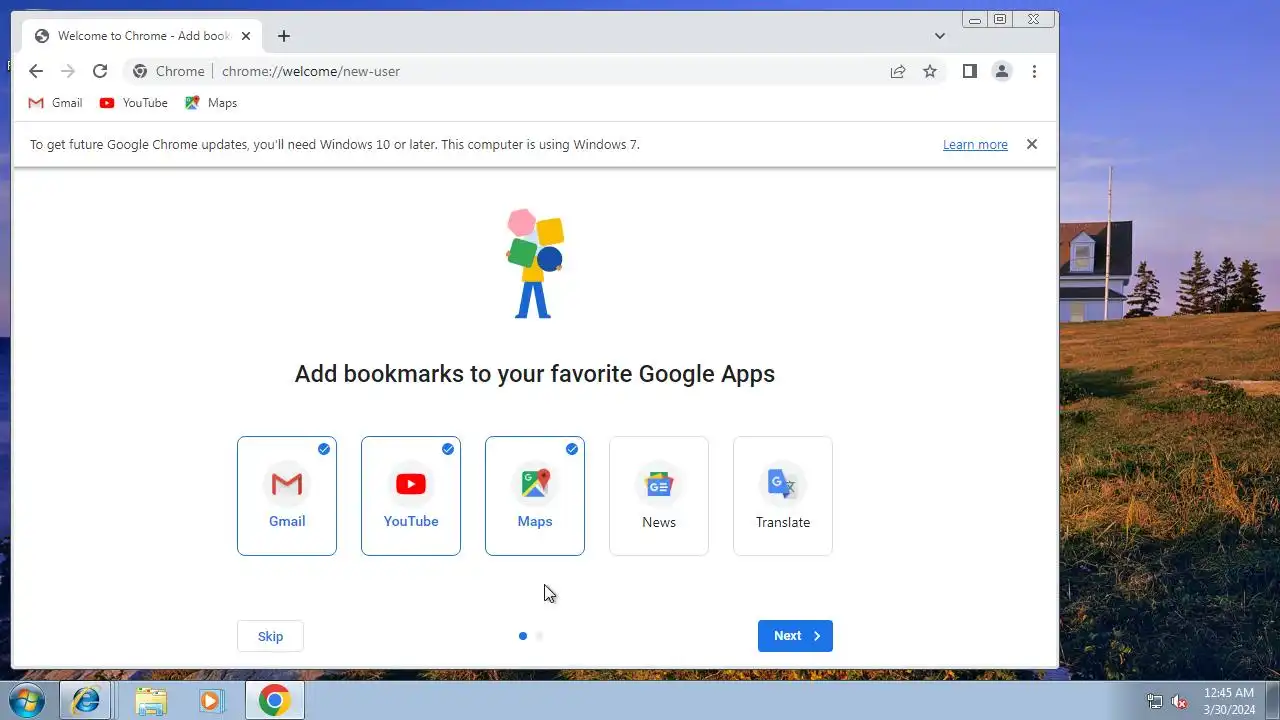Share this page with the share icon
This screenshot has width=1280, height=720.
(898, 71)
